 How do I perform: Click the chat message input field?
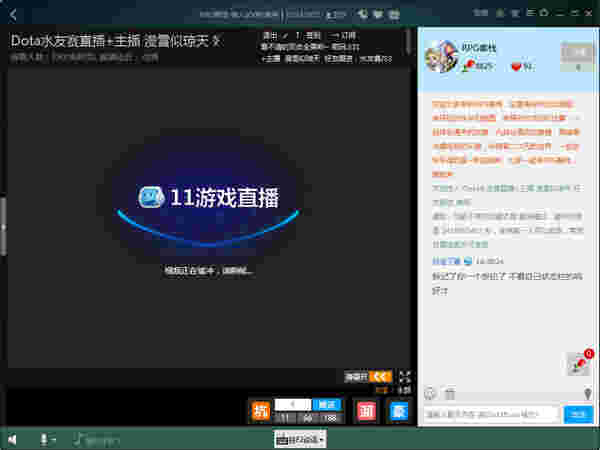pos(491,414)
